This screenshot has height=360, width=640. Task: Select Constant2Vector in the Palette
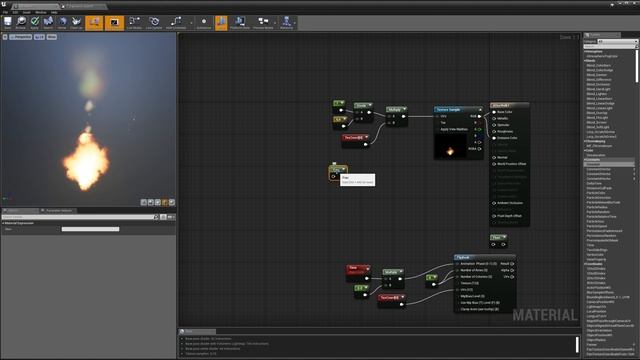[599, 169]
